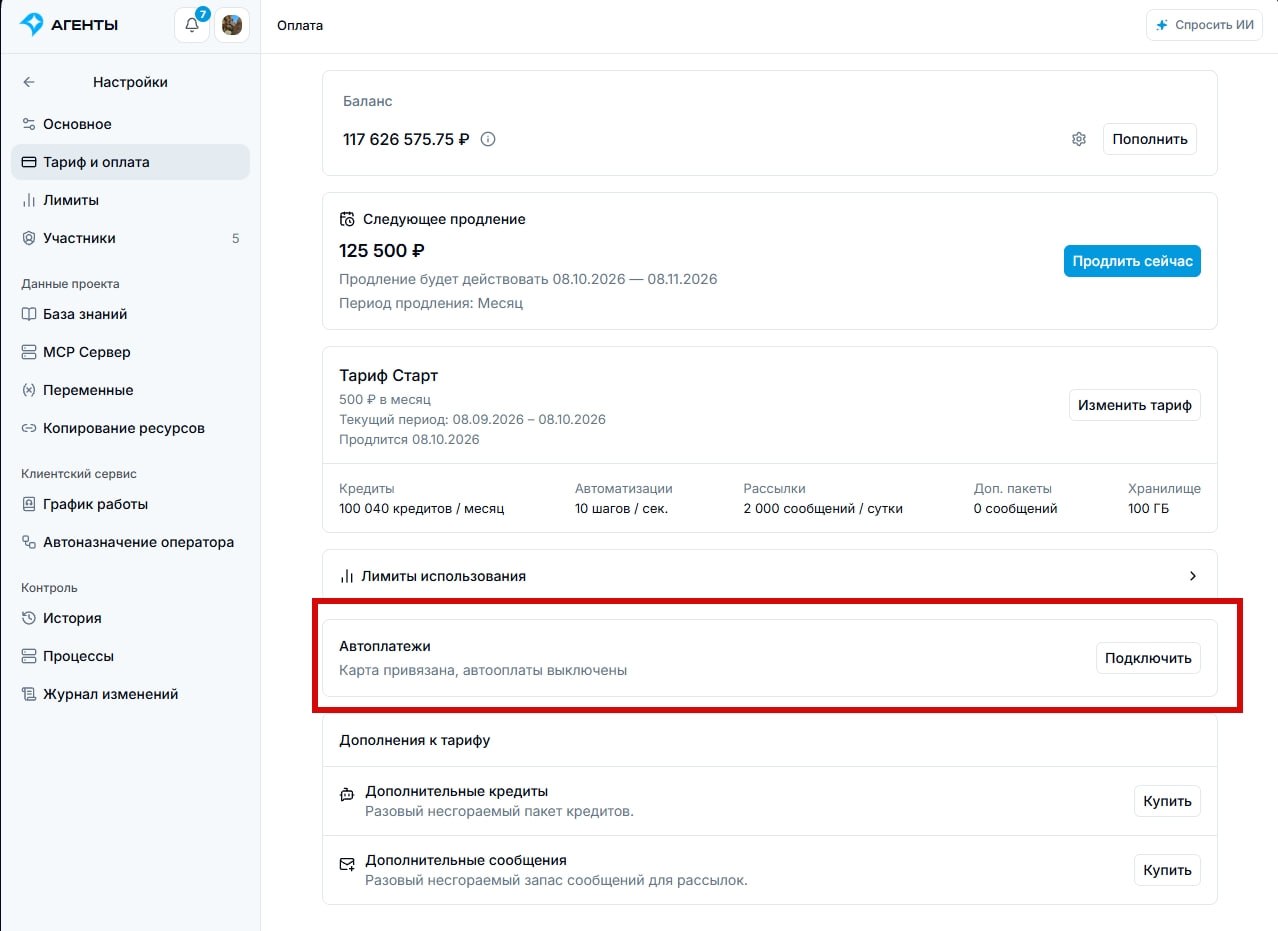
Task: Click the График работы calendar icon
Action: [29, 504]
